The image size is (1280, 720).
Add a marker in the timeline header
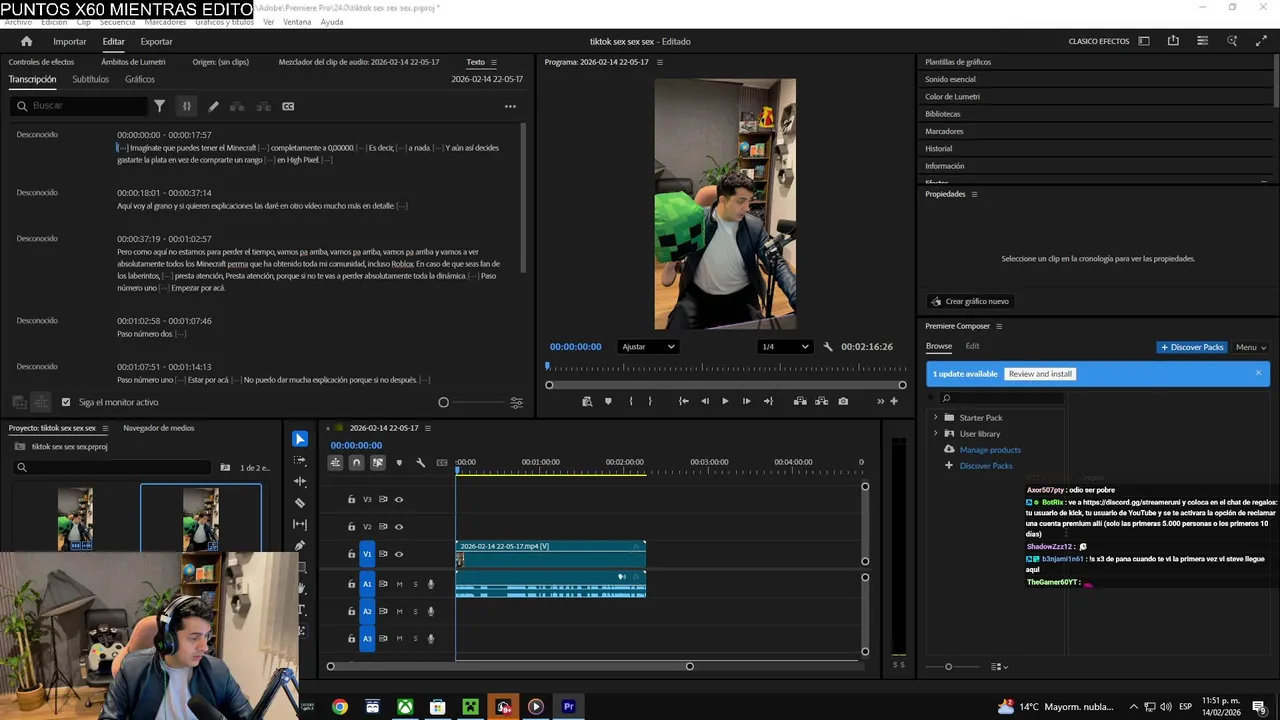click(x=399, y=463)
